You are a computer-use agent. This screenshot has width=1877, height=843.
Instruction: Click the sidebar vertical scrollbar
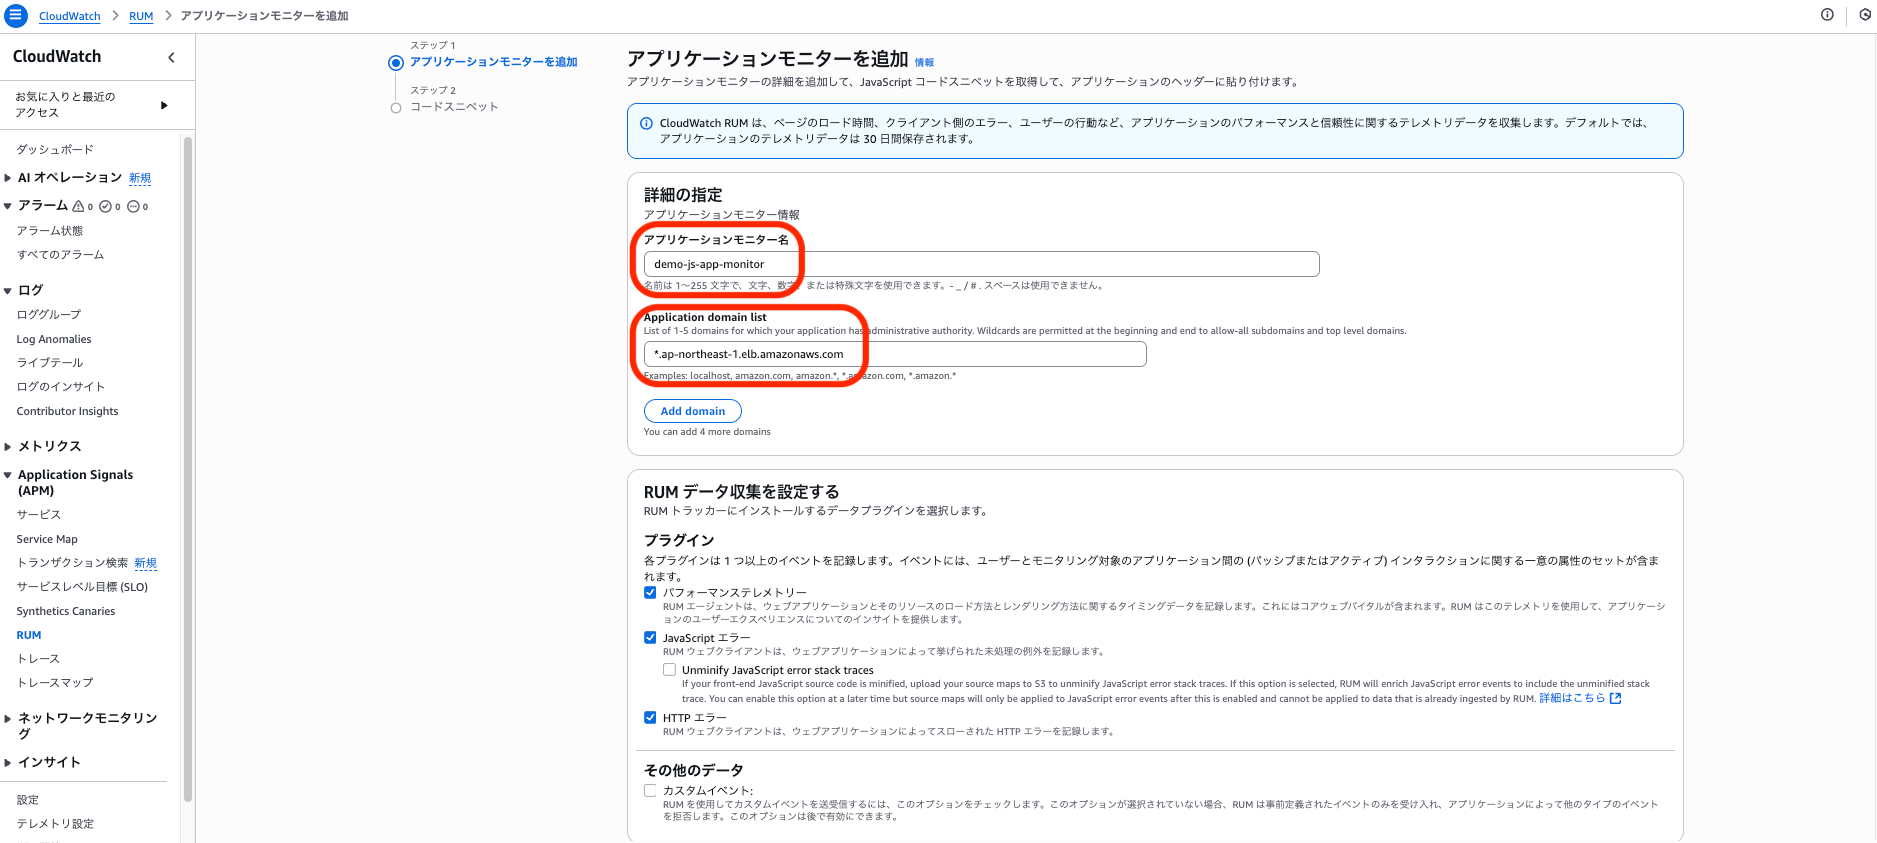point(188,470)
